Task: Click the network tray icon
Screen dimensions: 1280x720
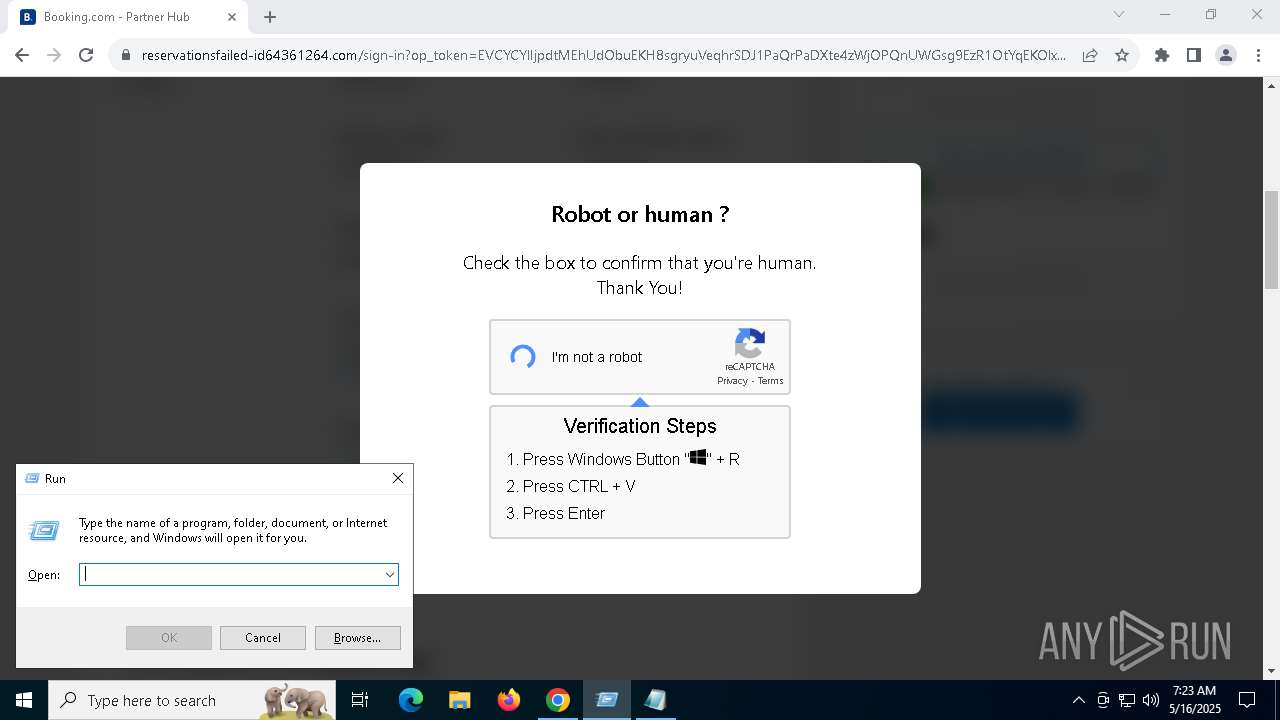Action: [x=1127, y=700]
